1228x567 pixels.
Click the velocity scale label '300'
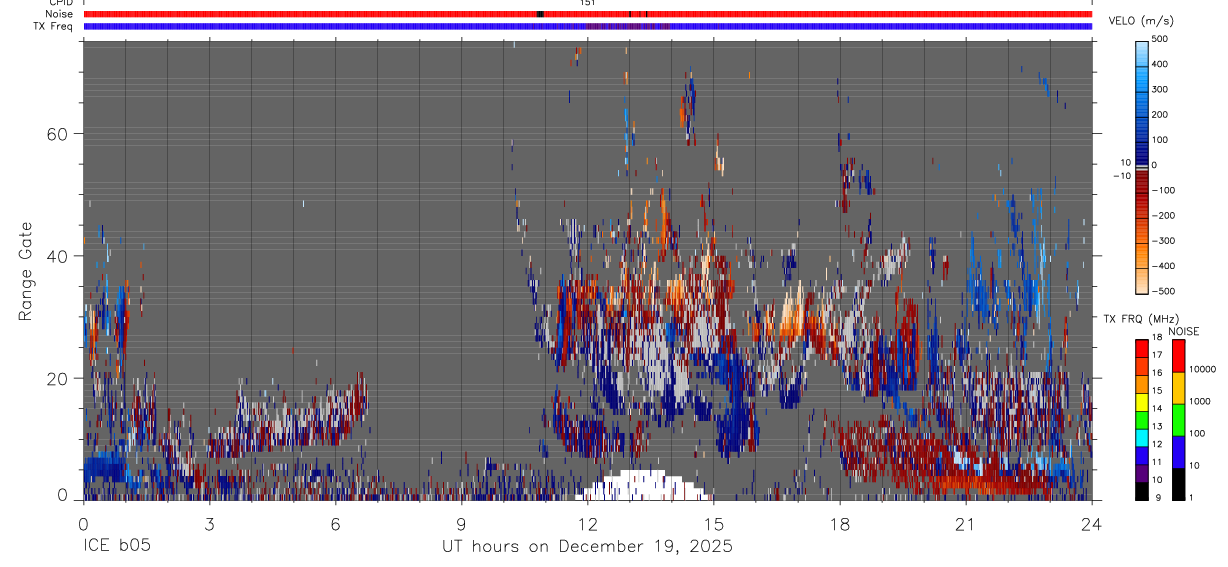[1160, 89]
